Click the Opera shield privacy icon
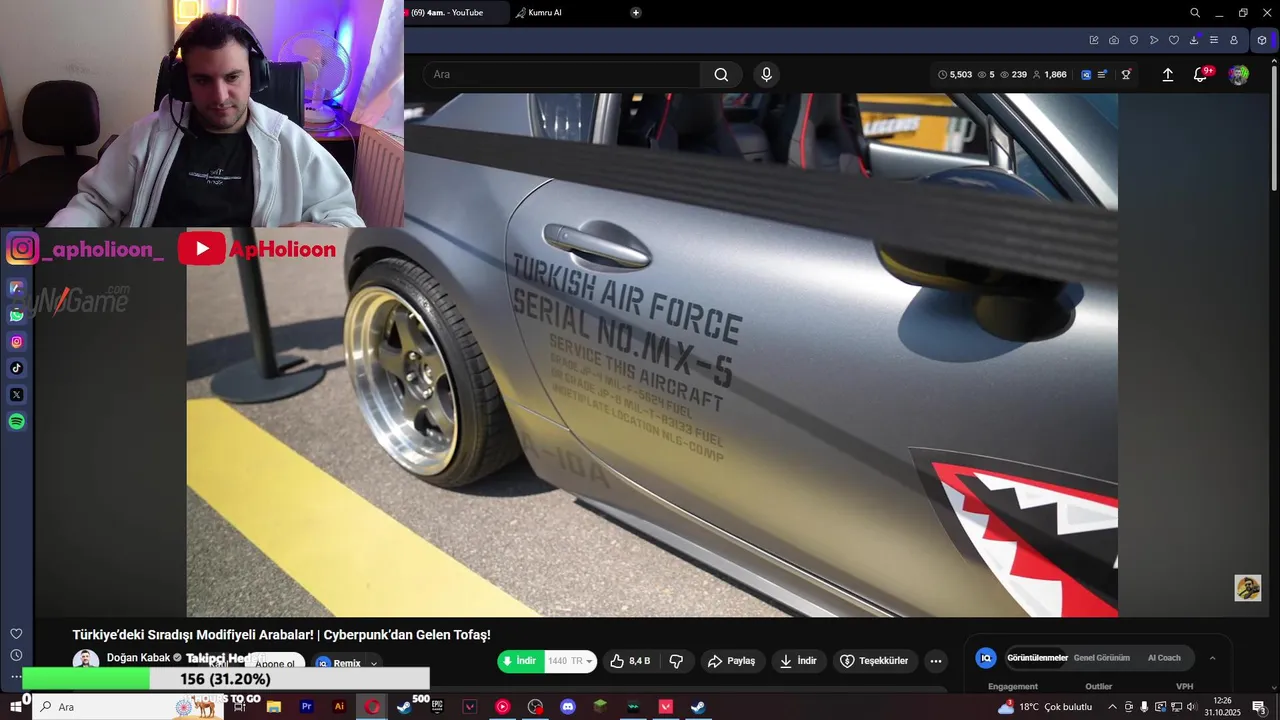The width and height of the screenshot is (1280, 720). pos(1134,40)
